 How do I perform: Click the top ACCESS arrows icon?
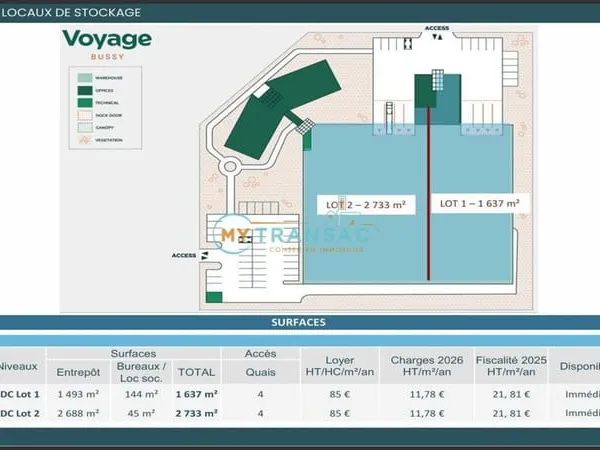(x=437, y=37)
